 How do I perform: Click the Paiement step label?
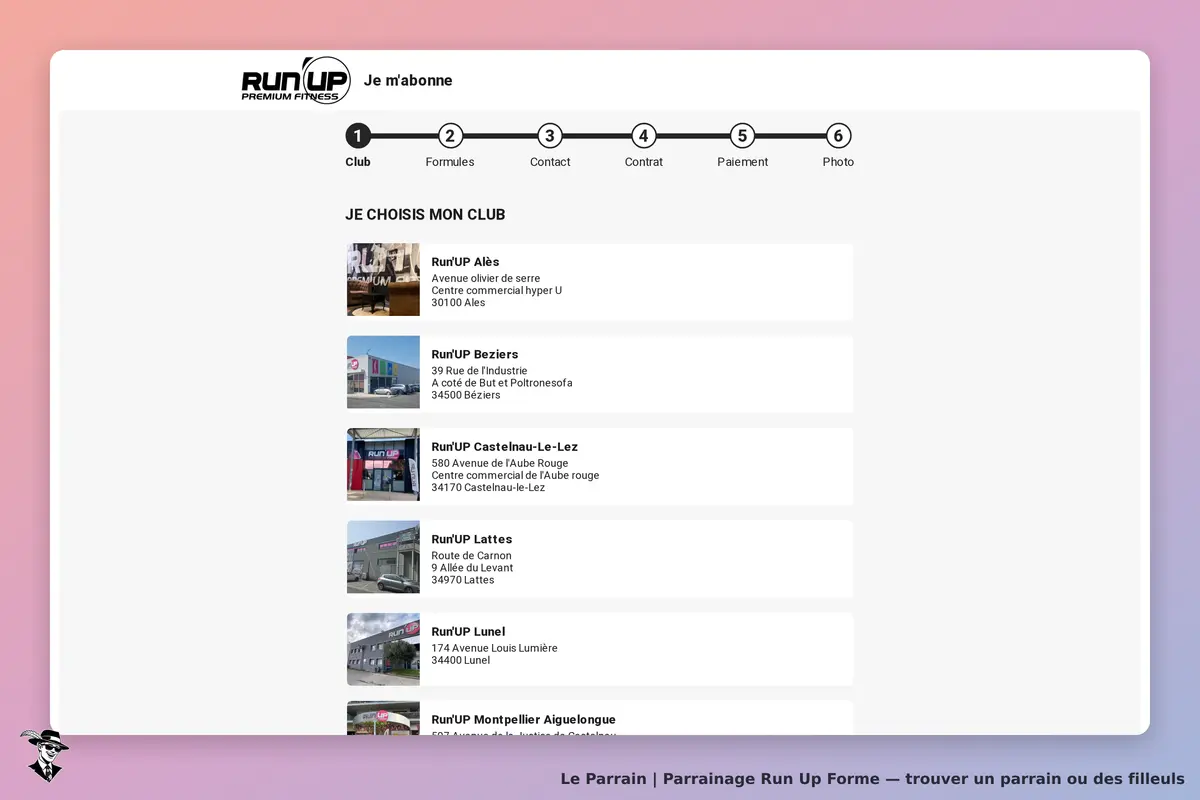pos(743,162)
